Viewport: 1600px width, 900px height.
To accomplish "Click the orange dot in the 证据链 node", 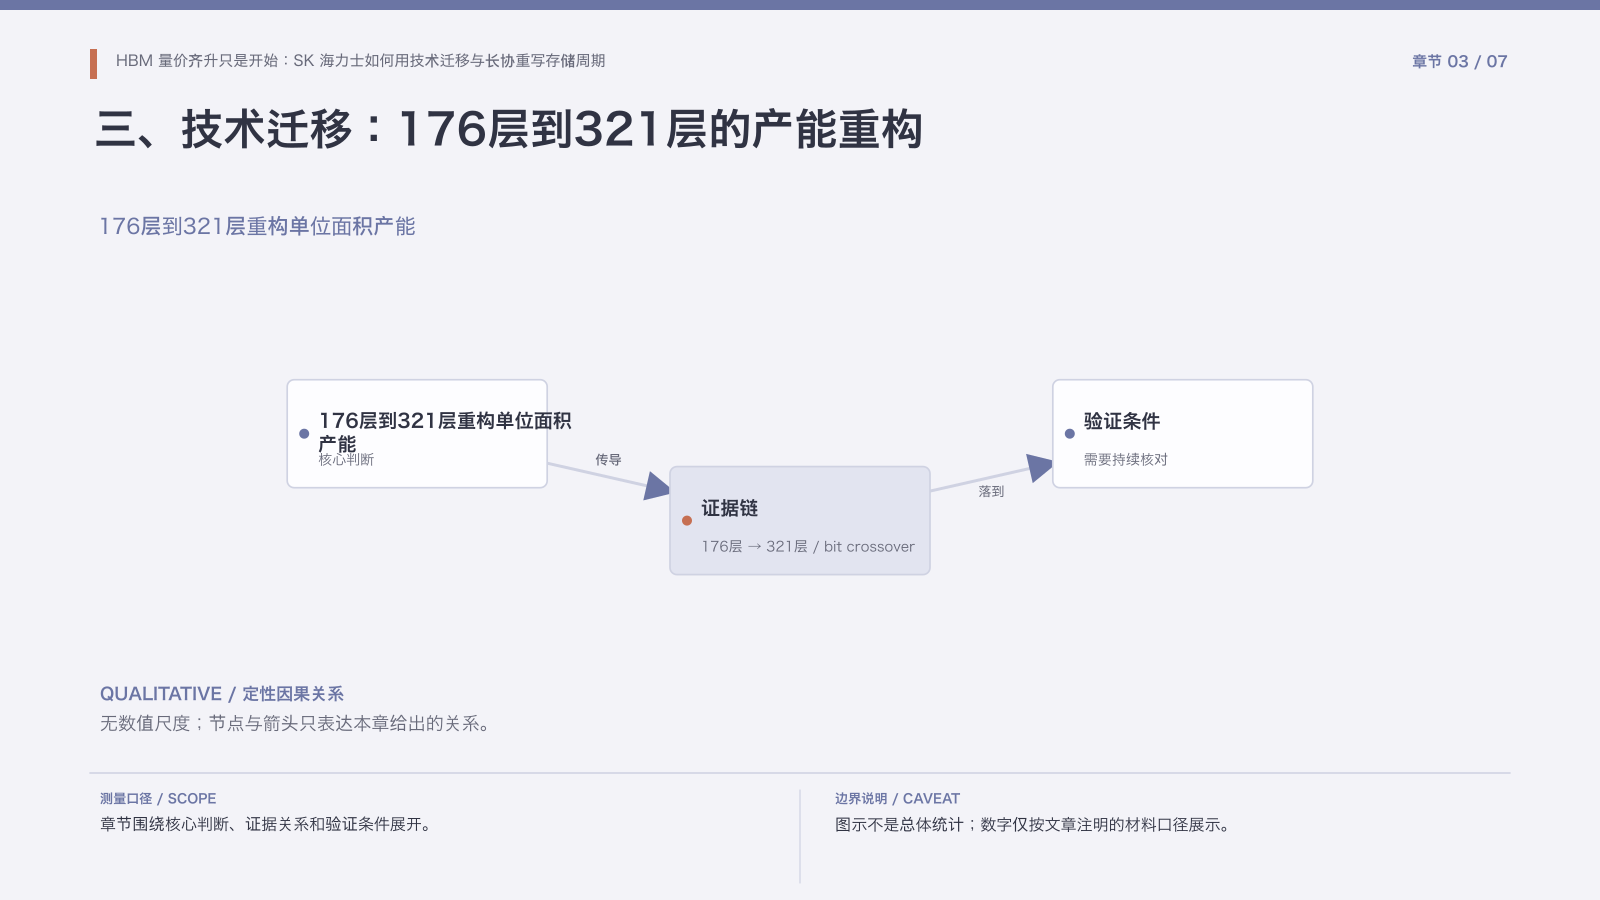I will pyautogui.click(x=687, y=520).
